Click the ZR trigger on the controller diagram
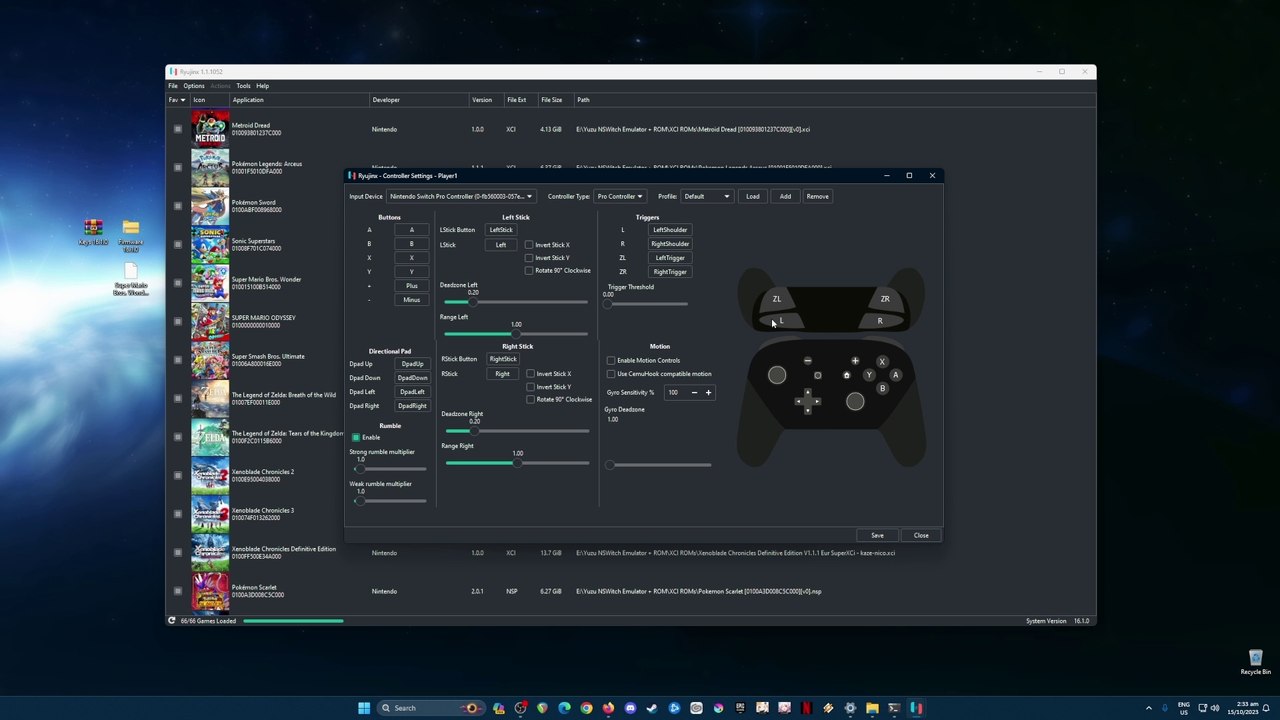This screenshot has height=720, width=1280. coord(885,299)
